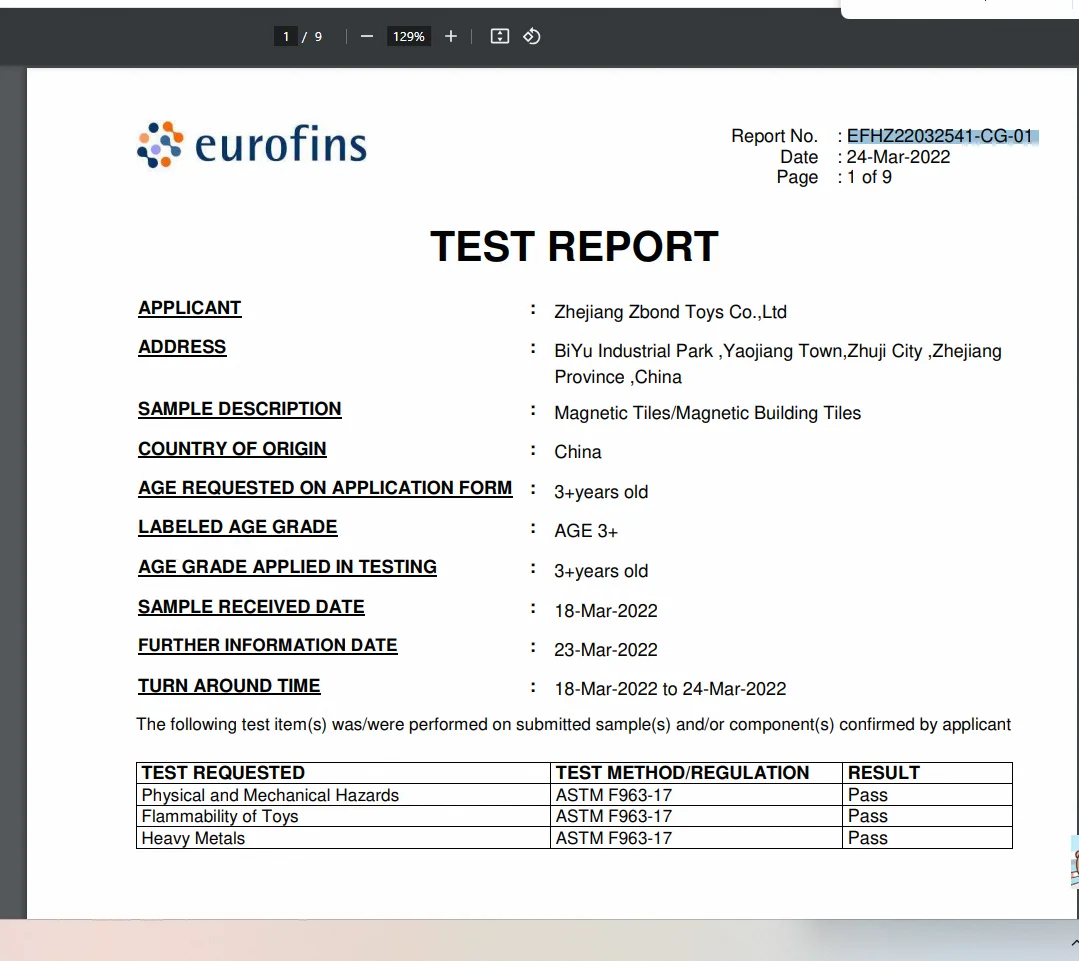
Task: Click 18-Mar-2022 to 24-Mar-2022 text
Action: coord(670,689)
